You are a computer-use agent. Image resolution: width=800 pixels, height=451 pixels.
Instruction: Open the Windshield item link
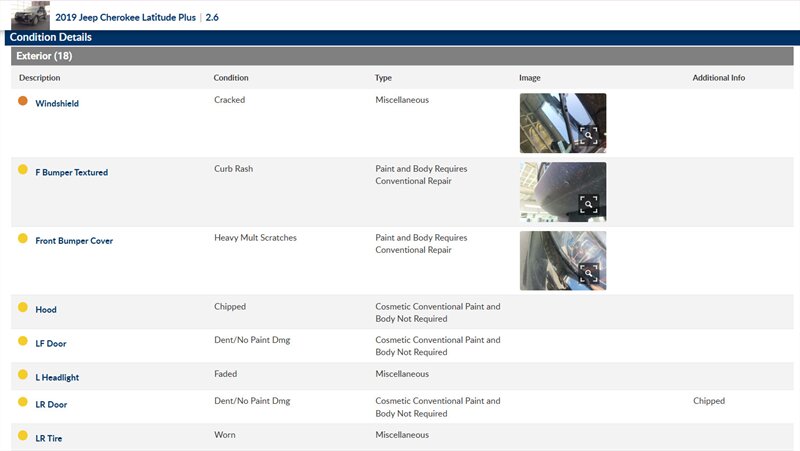pyautogui.click(x=57, y=103)
